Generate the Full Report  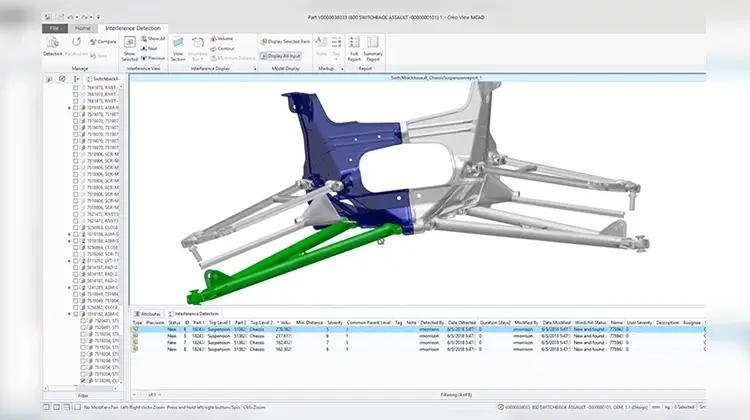pos(354,48)
